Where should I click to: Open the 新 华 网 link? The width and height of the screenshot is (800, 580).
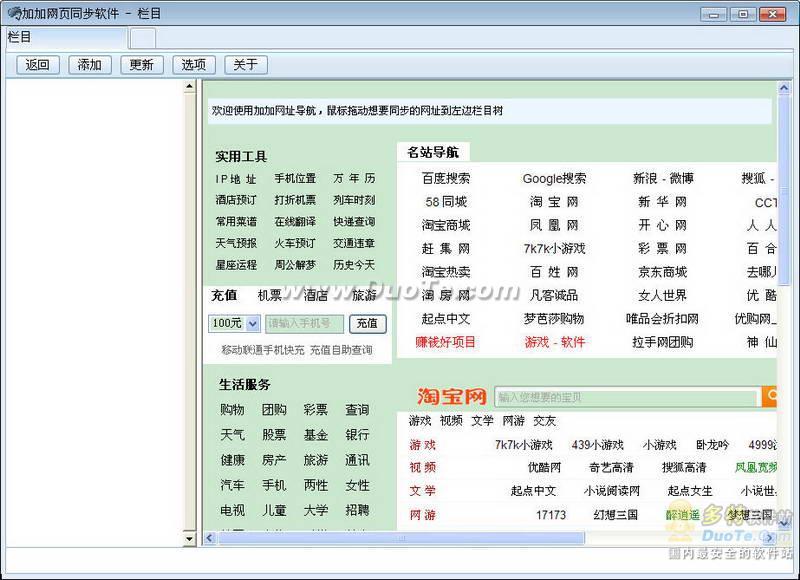pyautogui.click(x=662, y=202)
